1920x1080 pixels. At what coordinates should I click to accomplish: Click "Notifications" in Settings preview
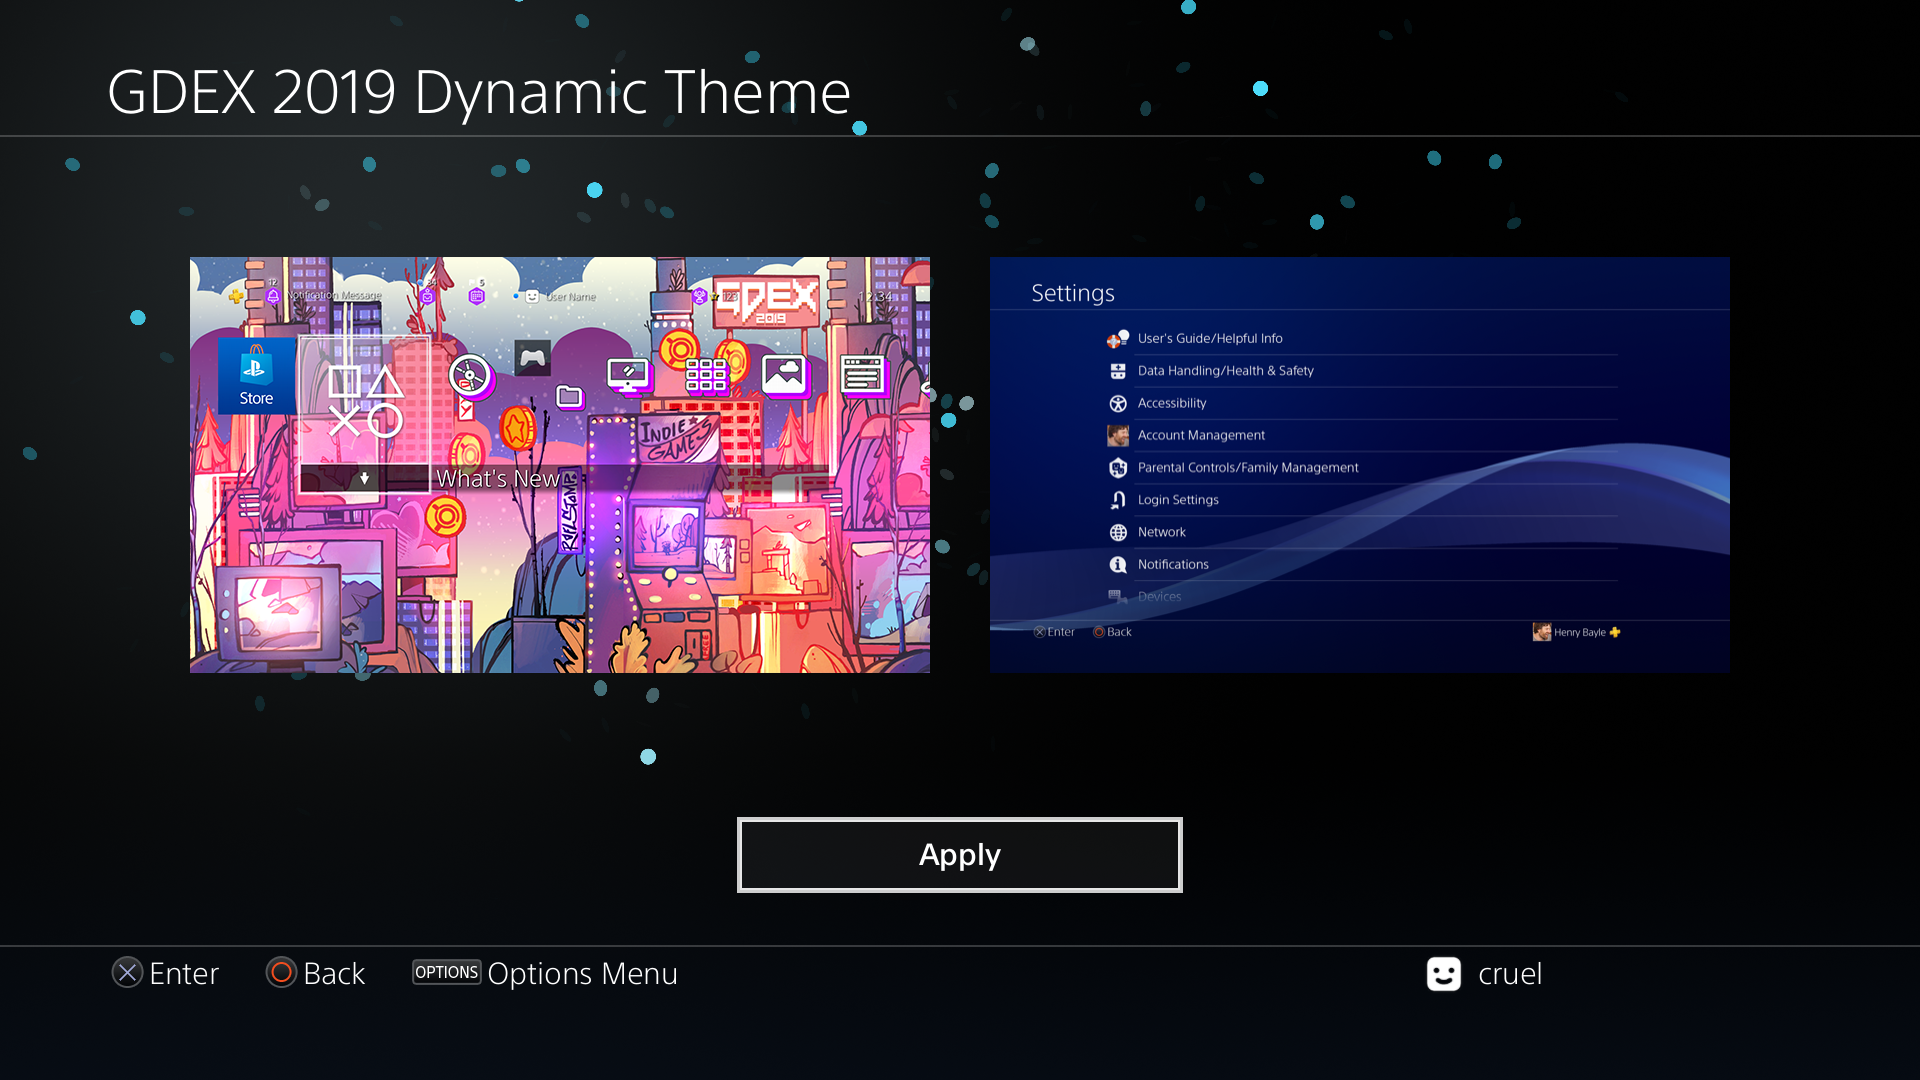click(1173, 564)
